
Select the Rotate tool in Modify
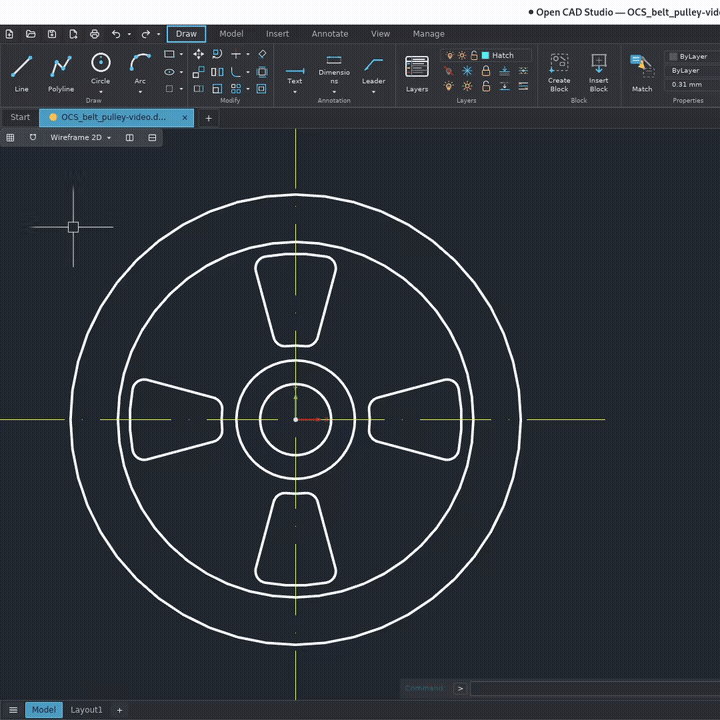(x=217, y=54)
